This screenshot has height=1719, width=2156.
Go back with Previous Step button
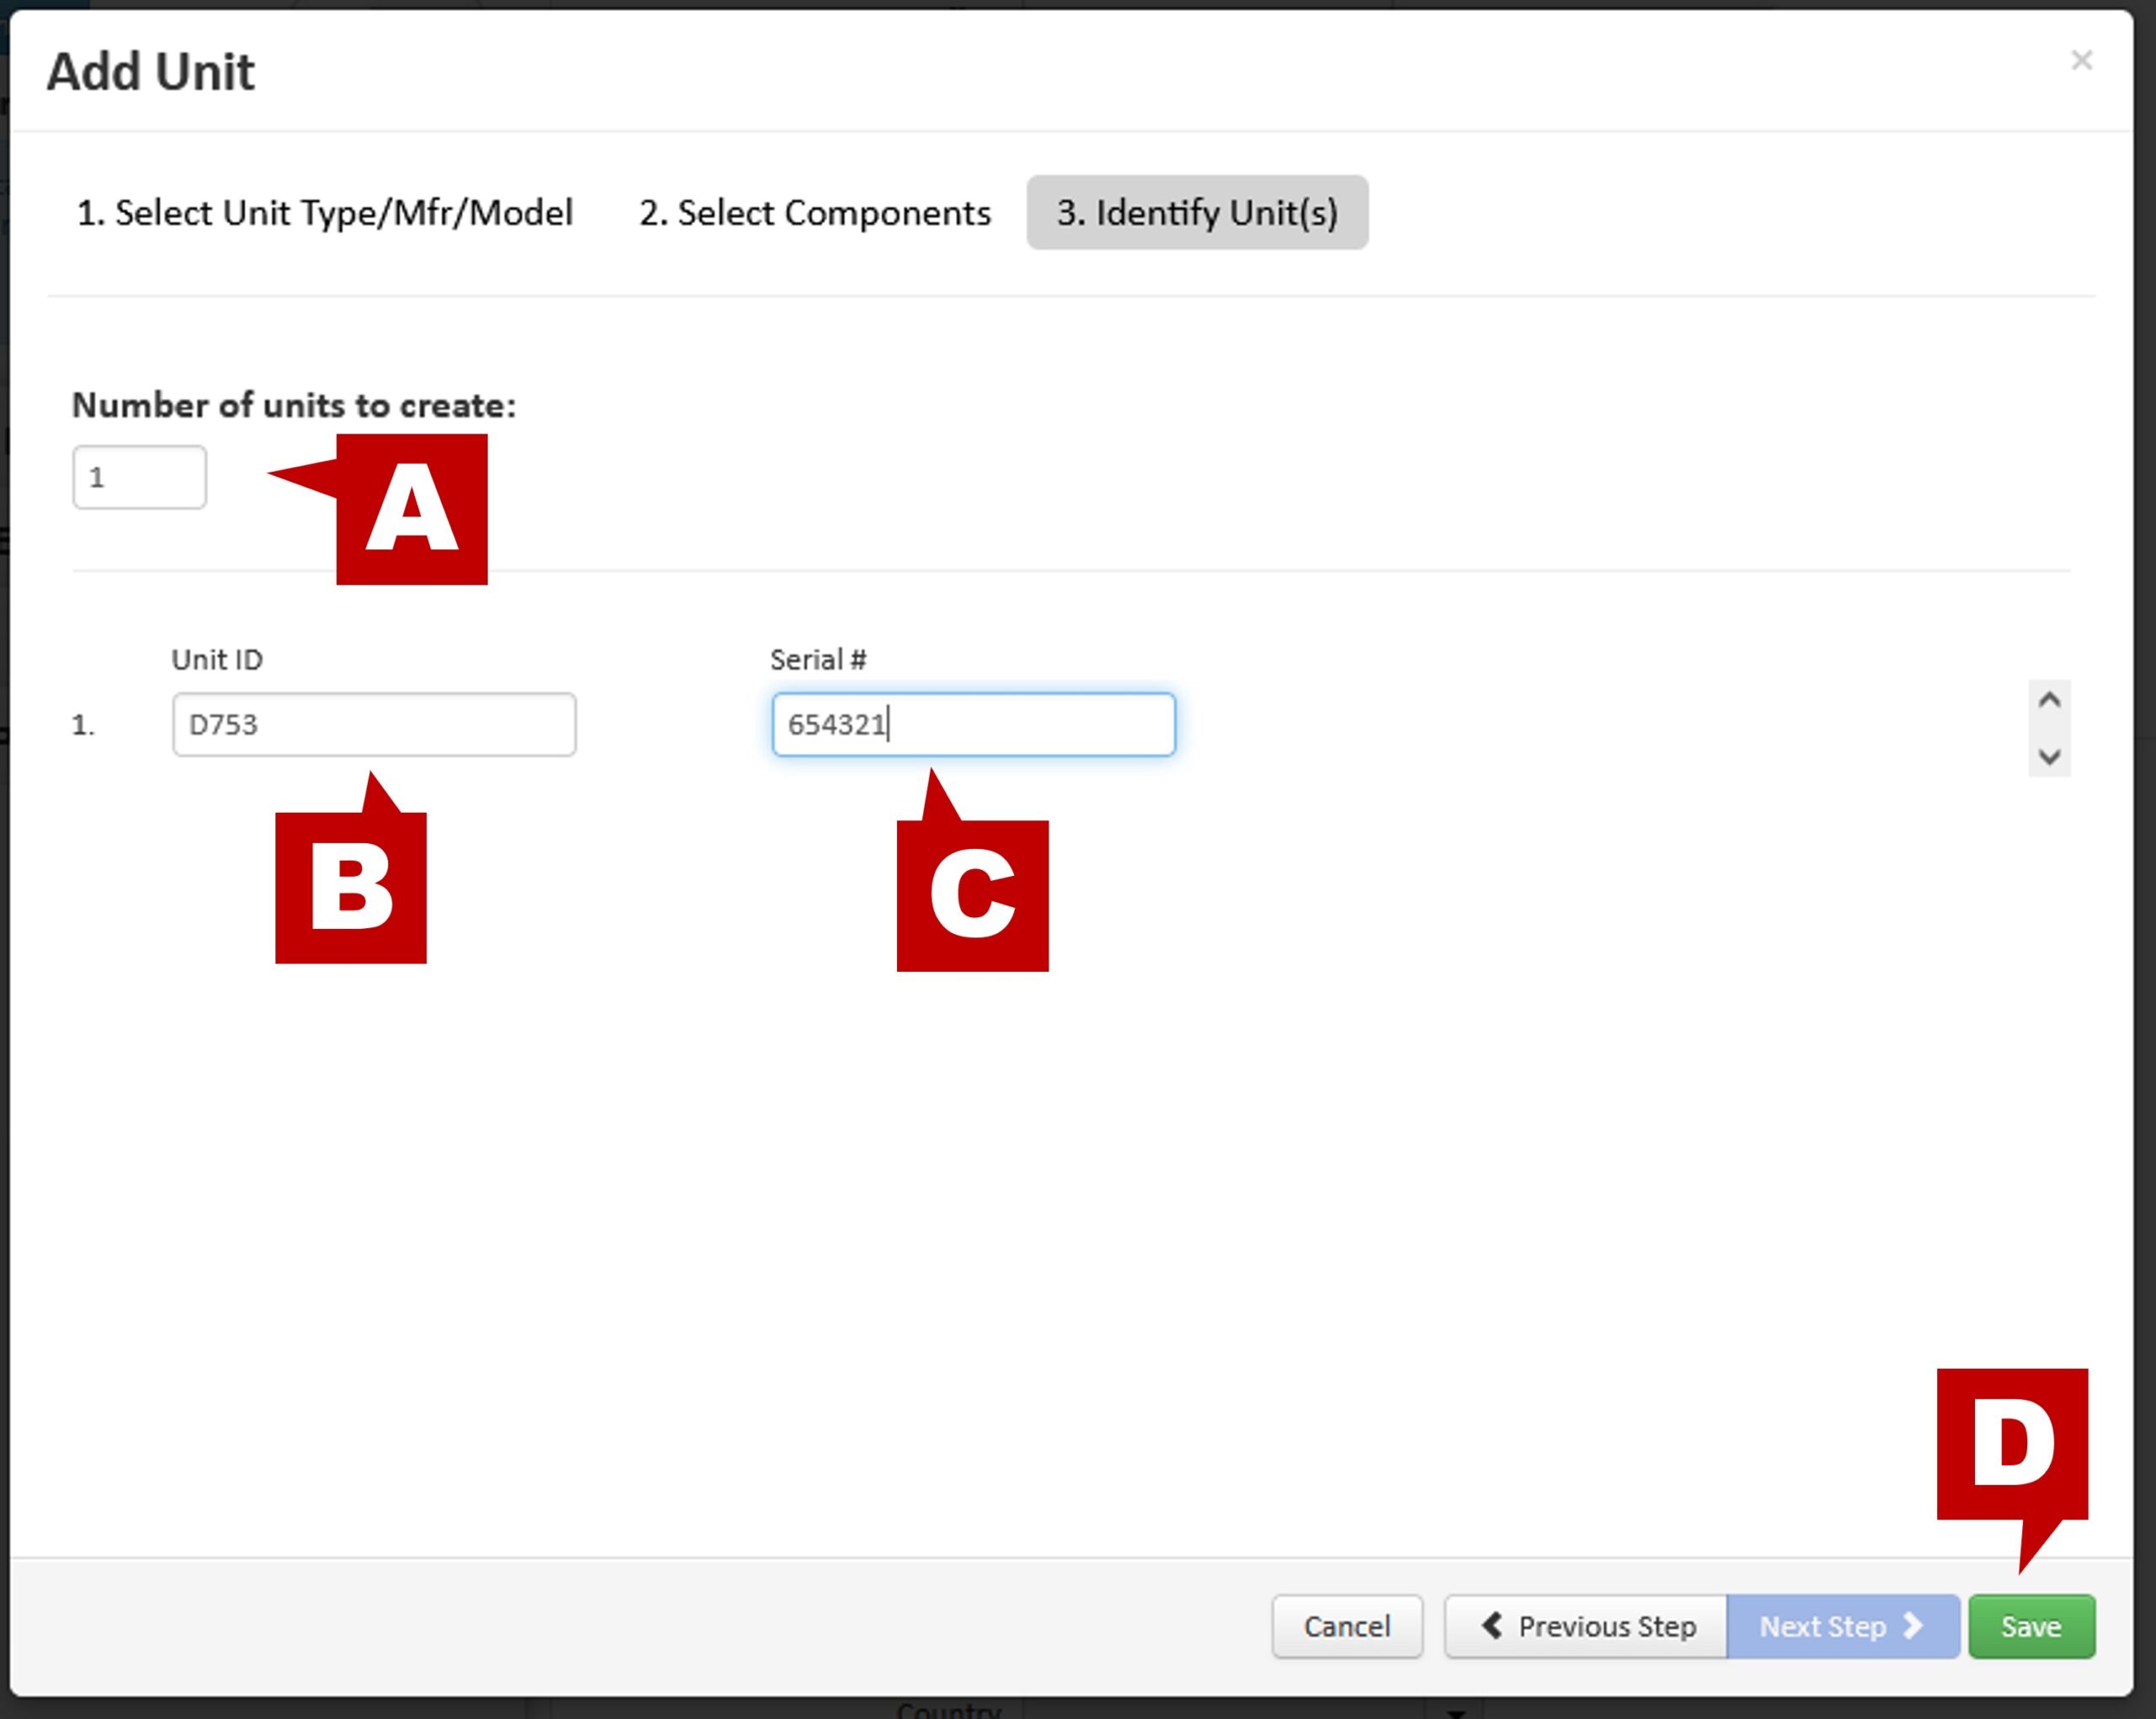1585,1626
